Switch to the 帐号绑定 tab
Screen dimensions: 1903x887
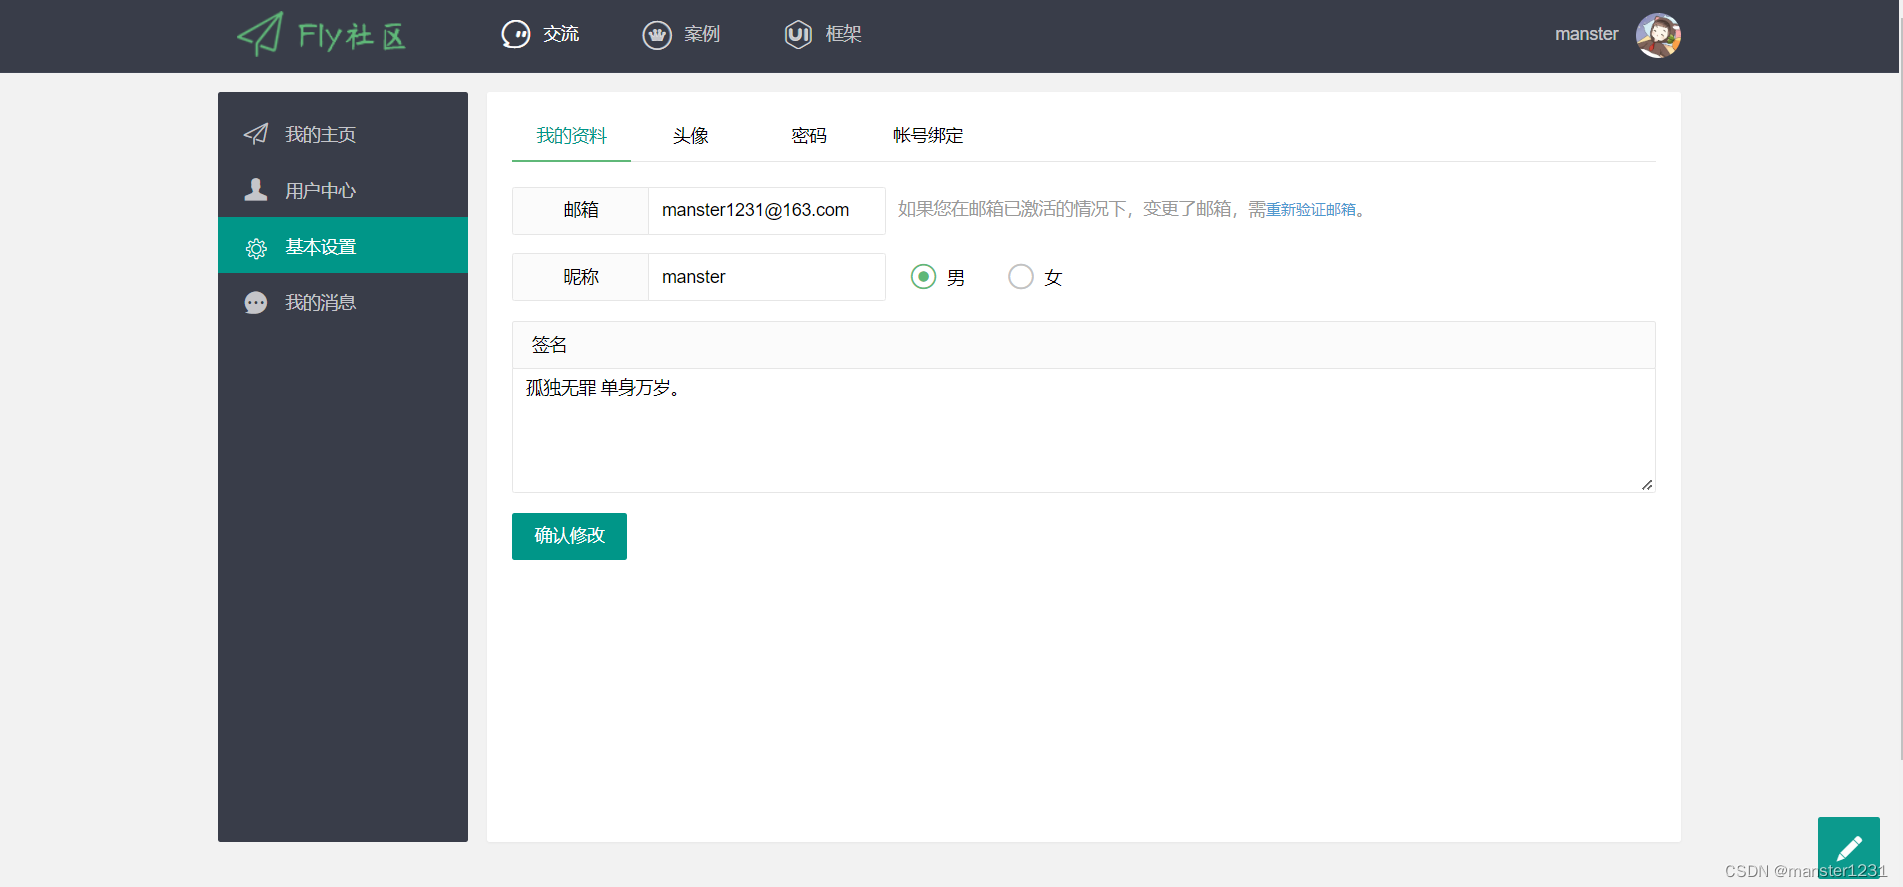tap(928, 136)
